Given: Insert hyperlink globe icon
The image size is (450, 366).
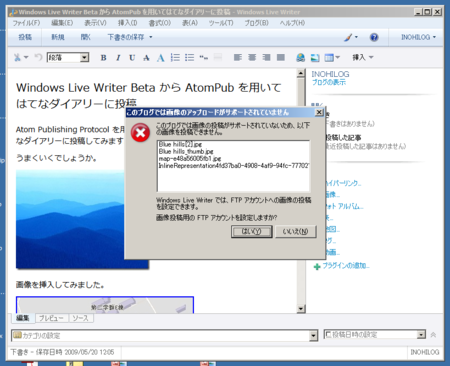Looking at the screenshot, I should 300,57.
